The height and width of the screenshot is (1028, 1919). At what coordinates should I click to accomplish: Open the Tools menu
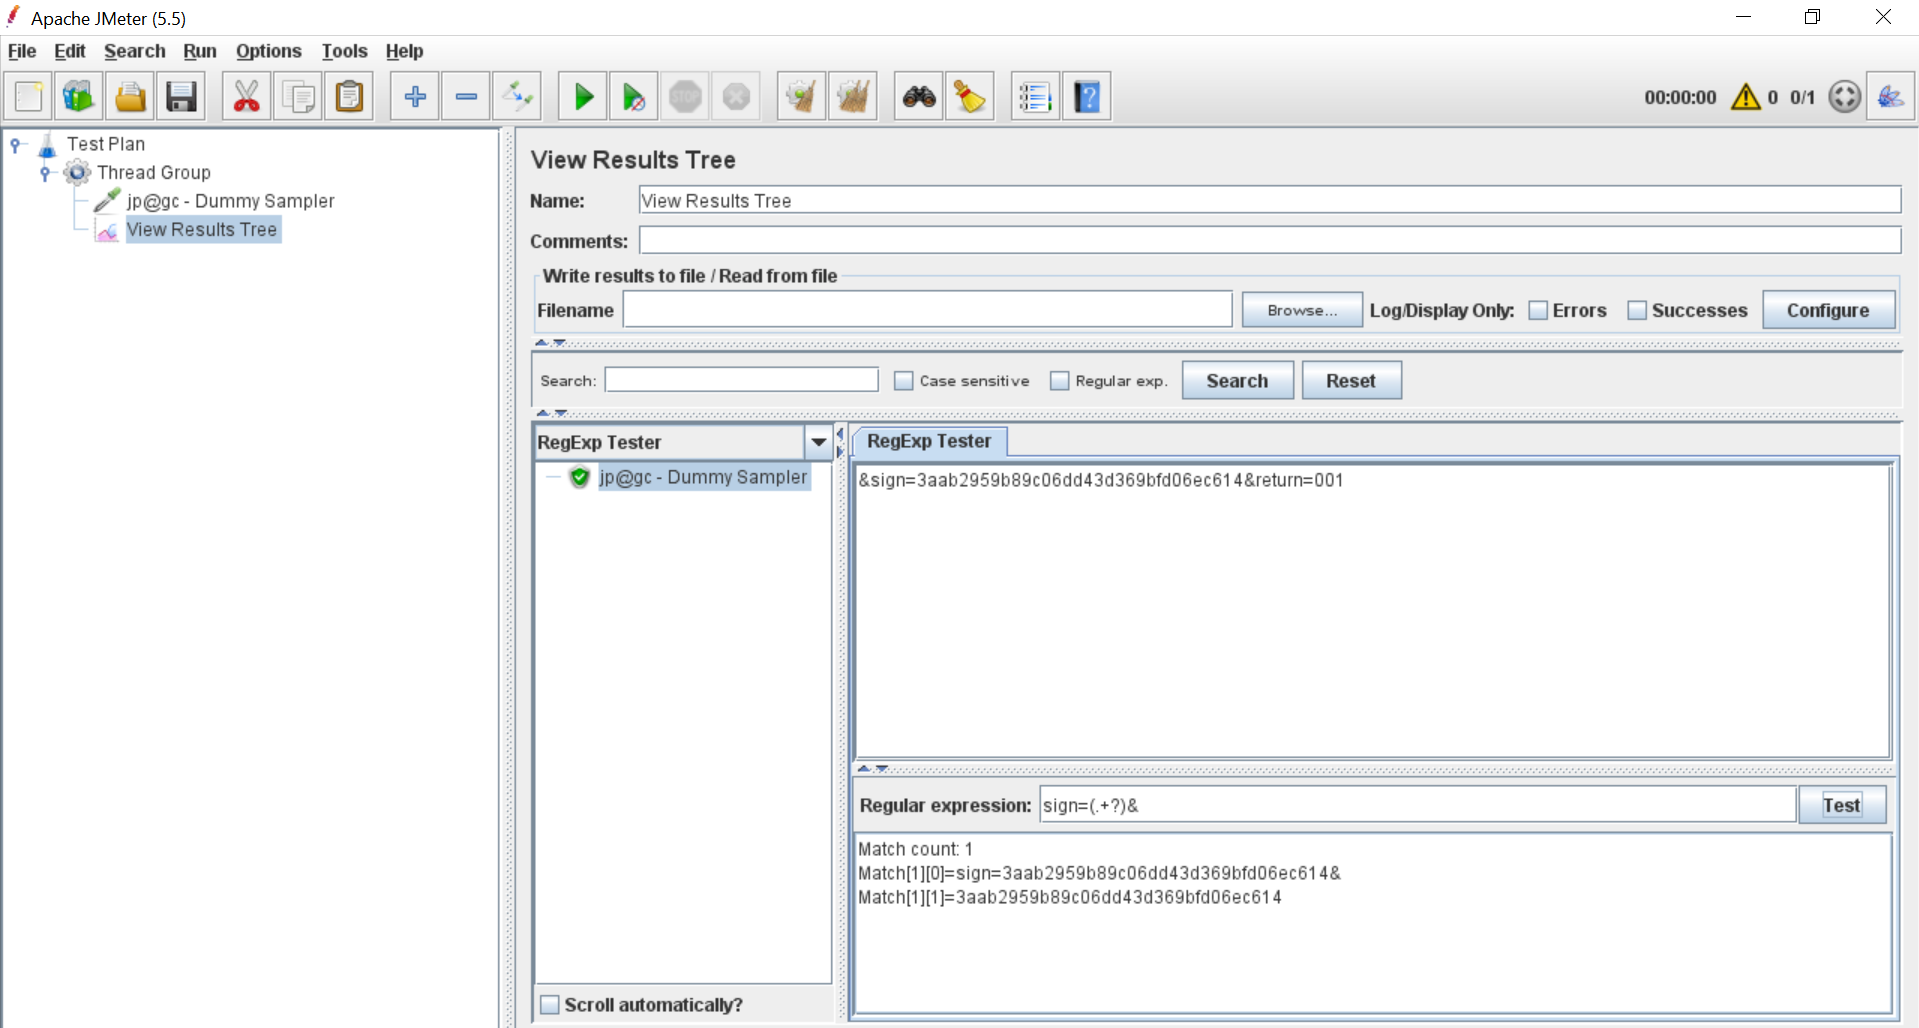344,51
